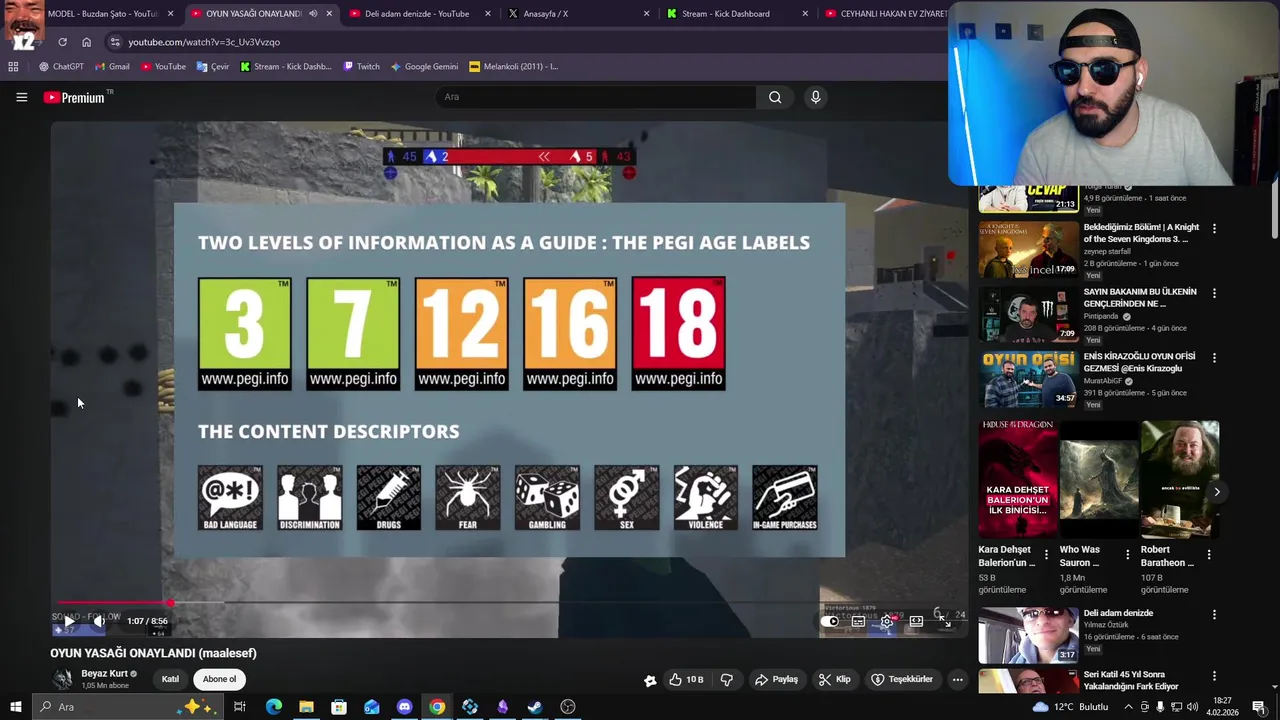Show next shorts with the shelf arrow
The height and width of the screenshot is (720, 1280).
point(1216,492)
